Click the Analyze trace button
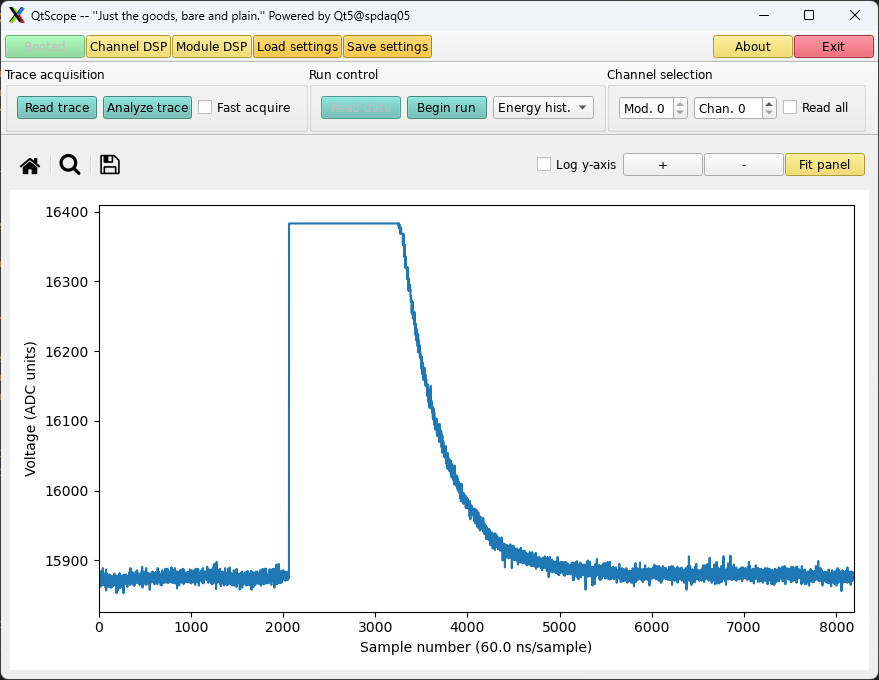Screen dimensions: 879x680 click(x=147, y=108)
